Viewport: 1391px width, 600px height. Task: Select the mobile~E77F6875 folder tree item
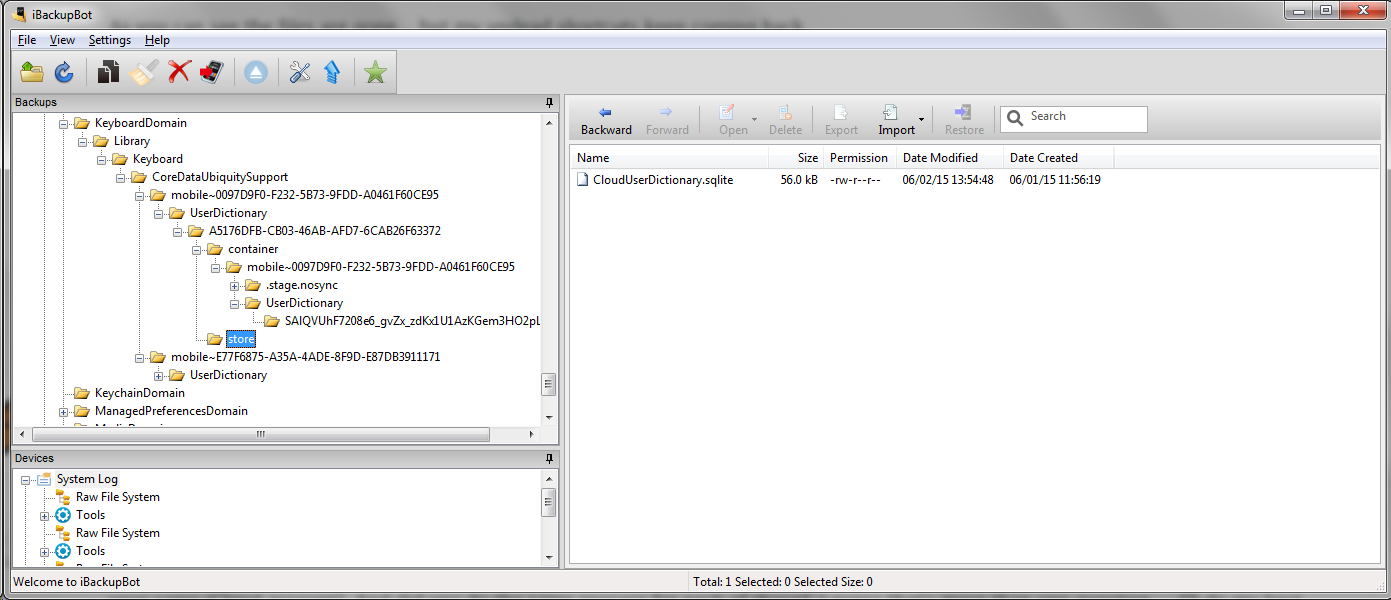coord(305,357)
